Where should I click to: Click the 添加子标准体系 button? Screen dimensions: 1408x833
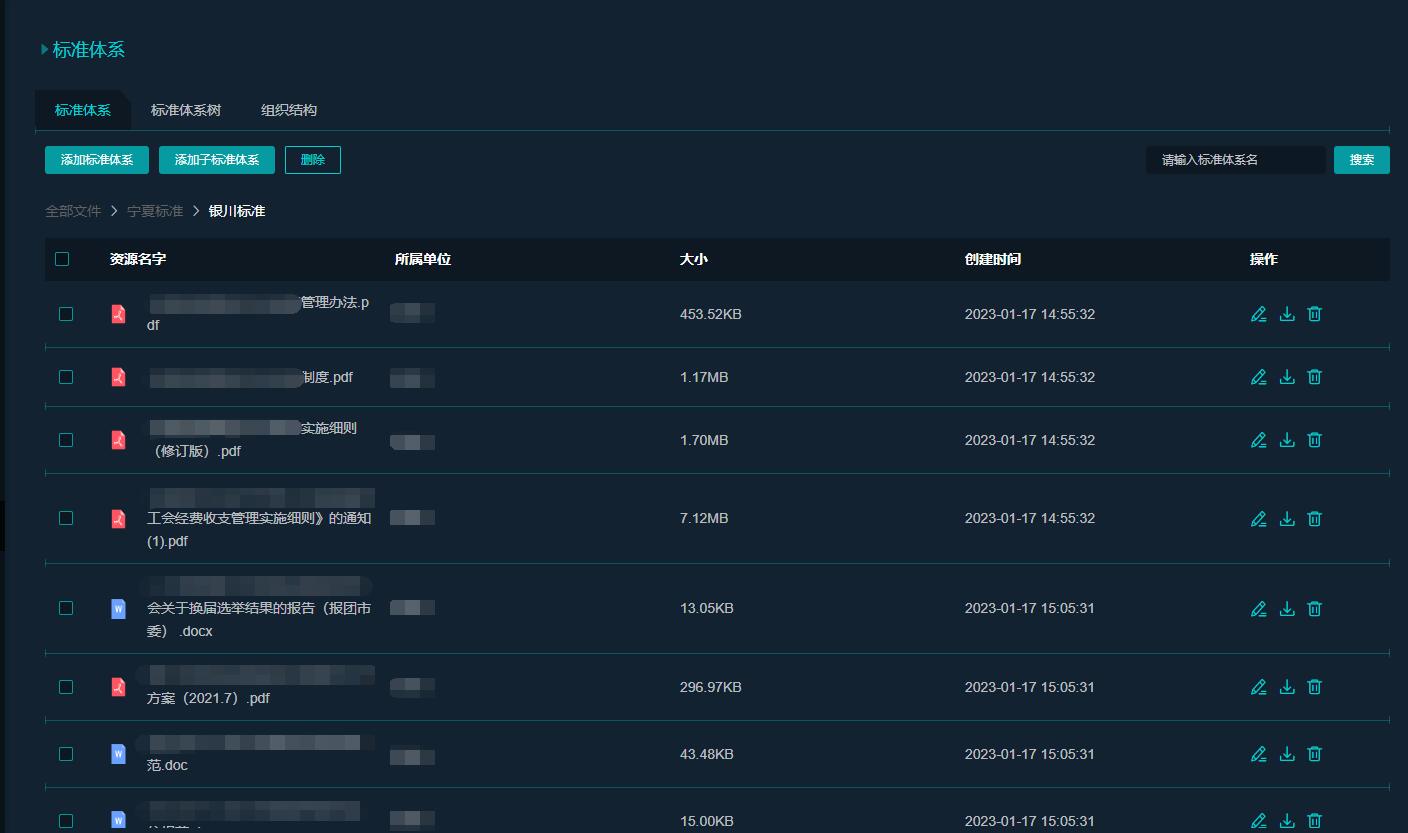coord(217,160)
